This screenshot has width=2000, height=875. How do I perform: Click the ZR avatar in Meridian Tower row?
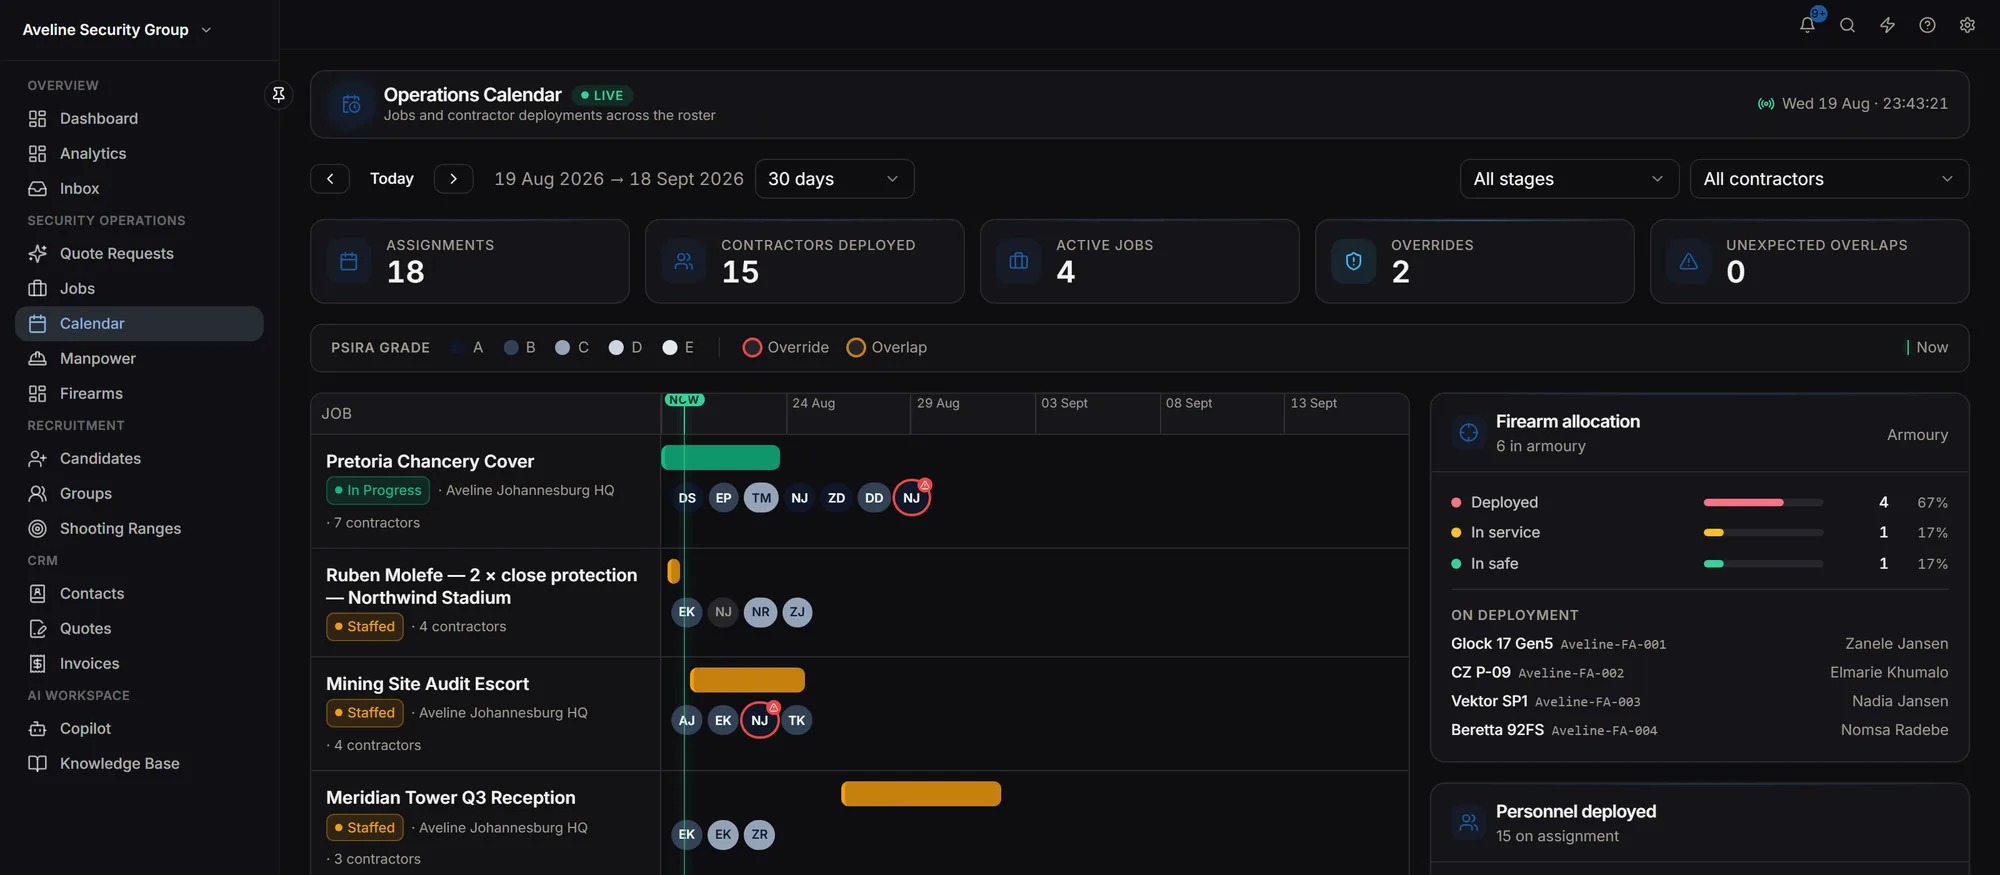[x=760, y=835]
